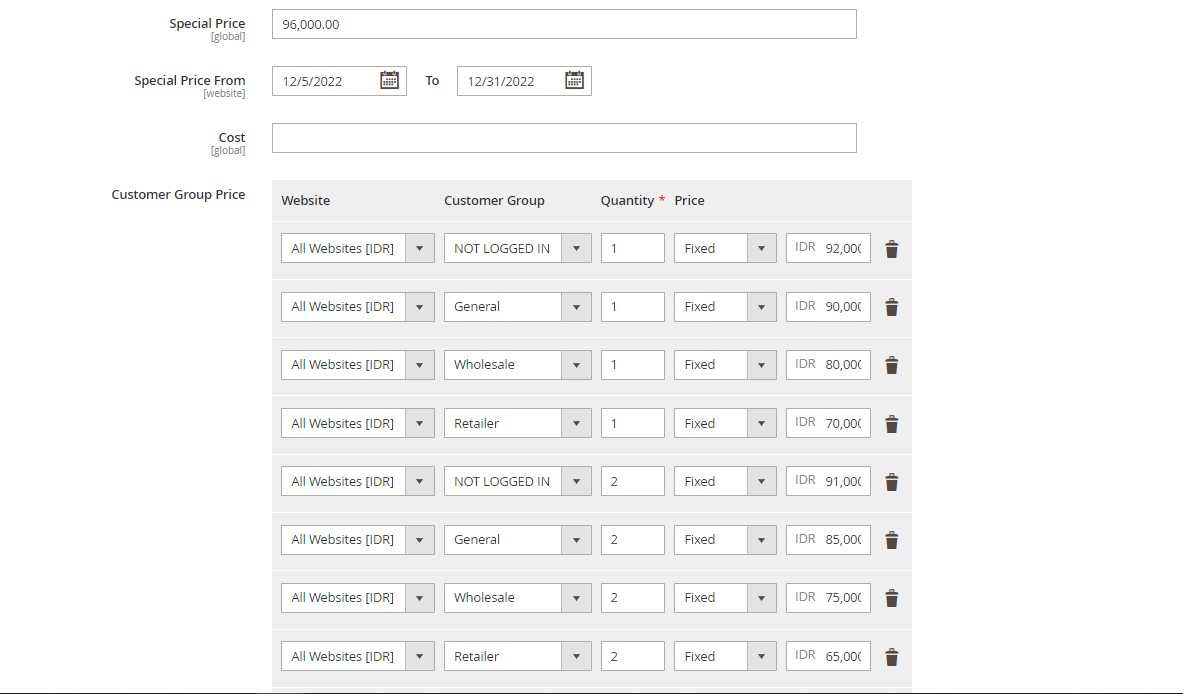Open the Fixed price type dropdown for Wholesale
This screenshot has width=1183, height=694.
[763, 364]
